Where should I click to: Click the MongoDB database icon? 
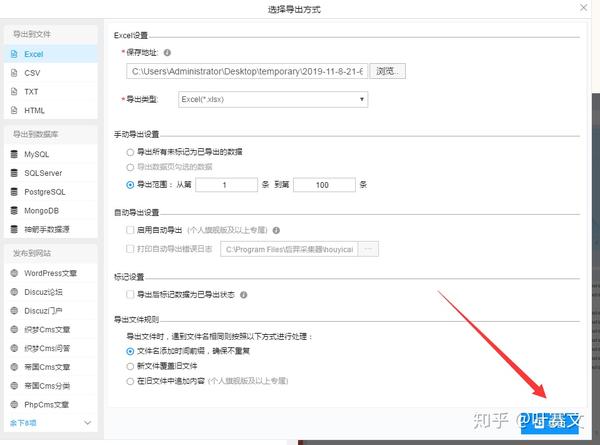click(14, 210)
